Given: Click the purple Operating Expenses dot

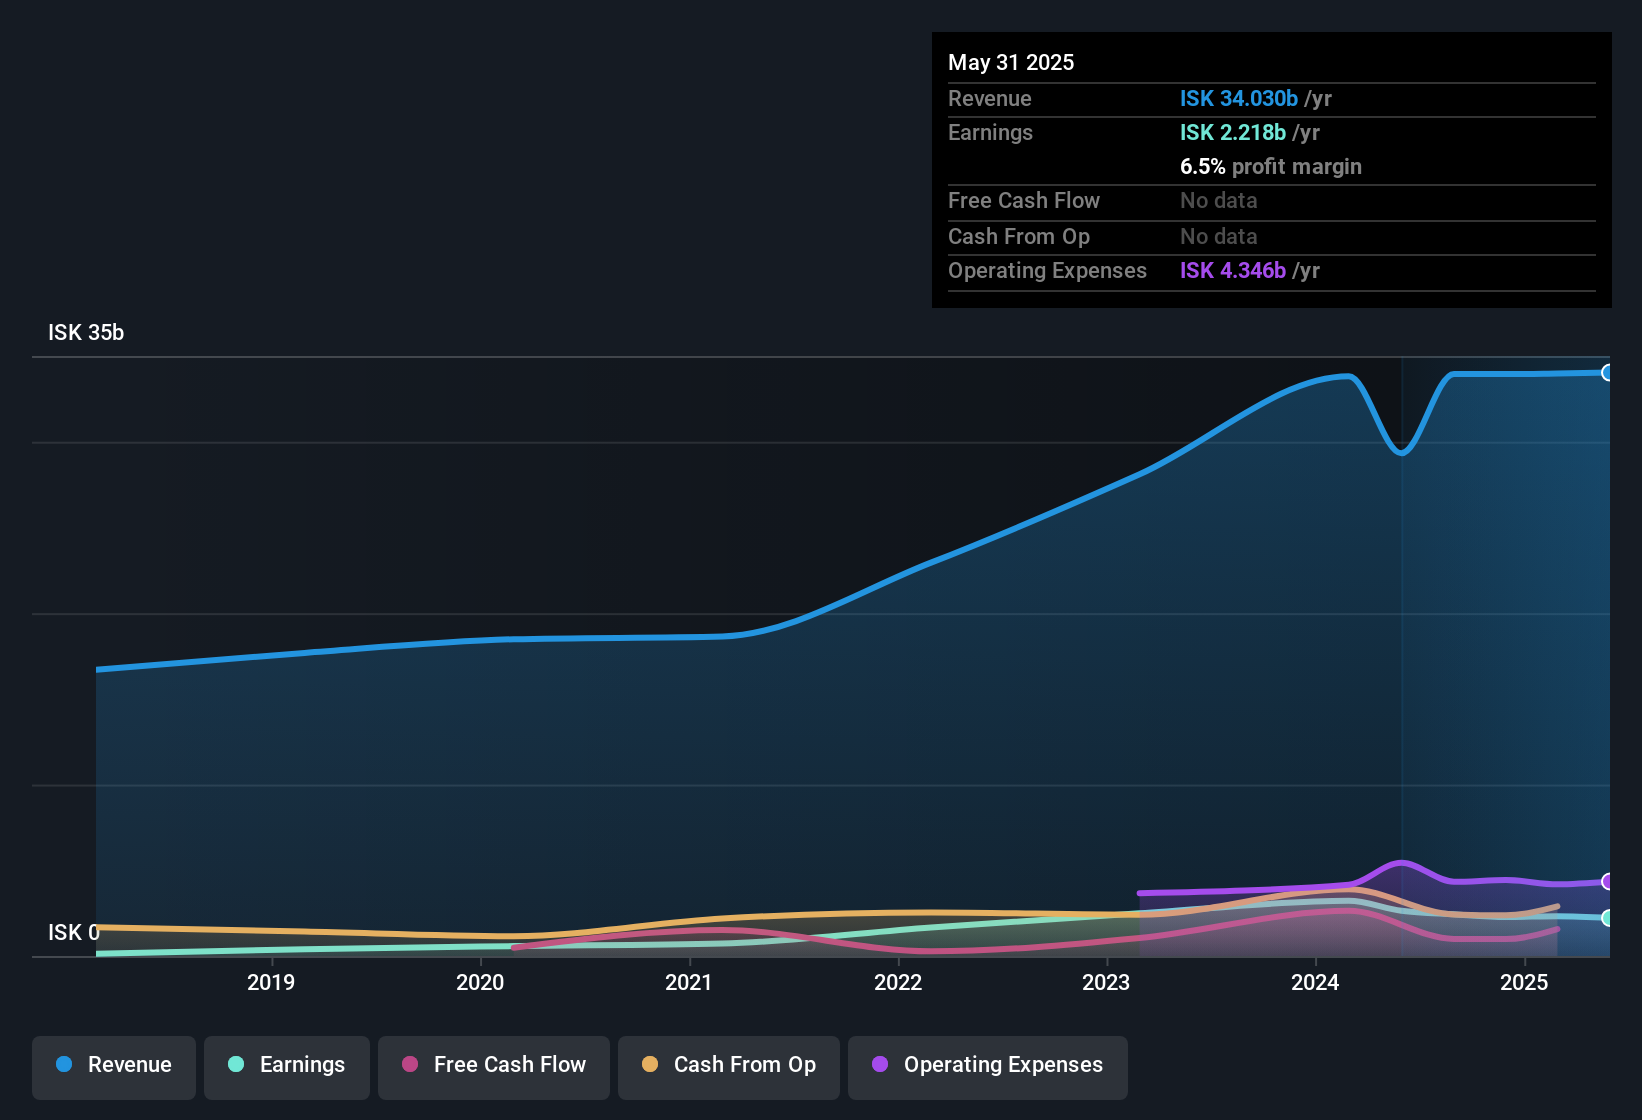Looking at the screenshot, I should tap(880, 1064).
